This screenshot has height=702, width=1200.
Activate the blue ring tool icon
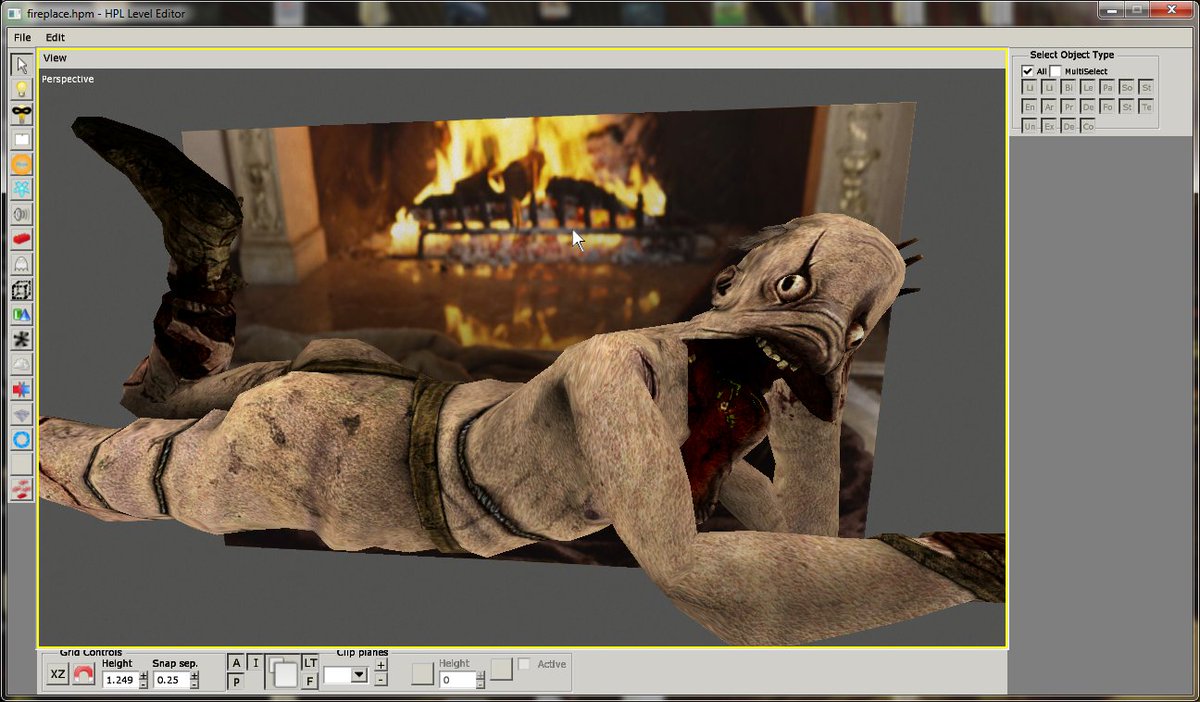coord(21,440)
